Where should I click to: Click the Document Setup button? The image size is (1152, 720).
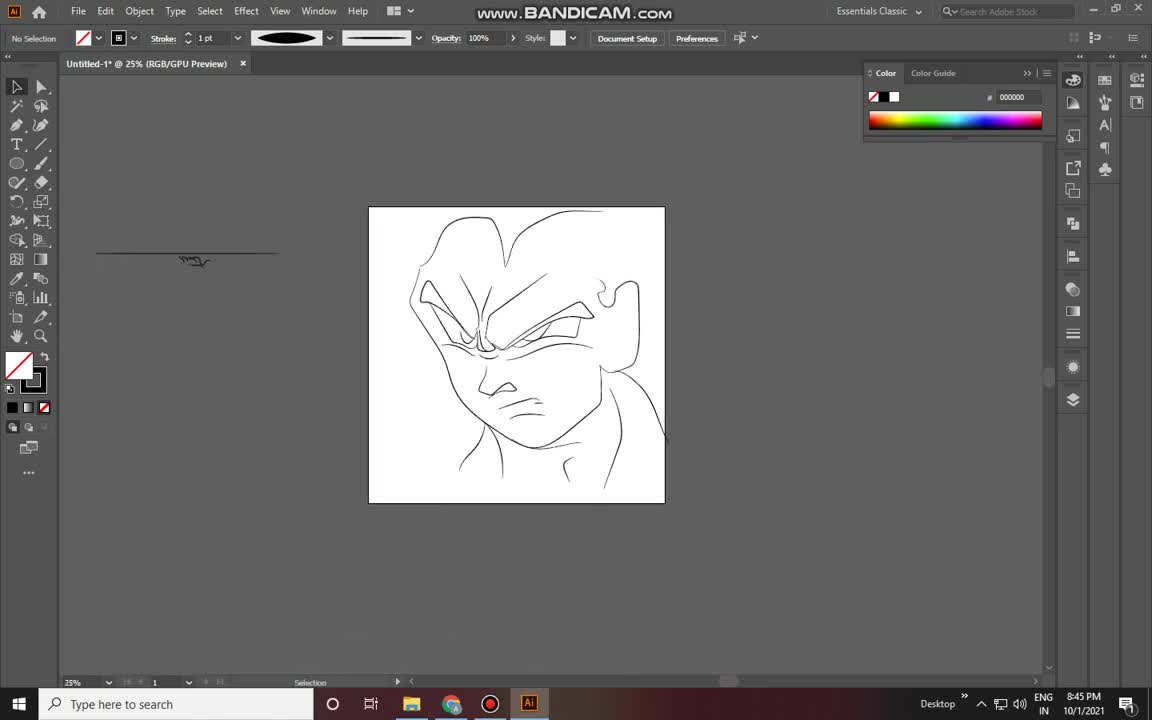click(627, 38)
